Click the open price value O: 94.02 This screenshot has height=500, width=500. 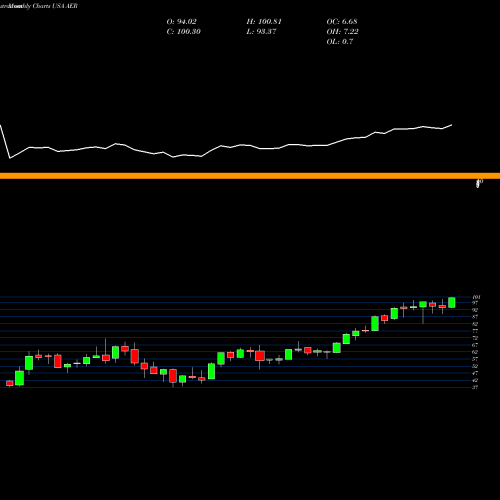182,22
